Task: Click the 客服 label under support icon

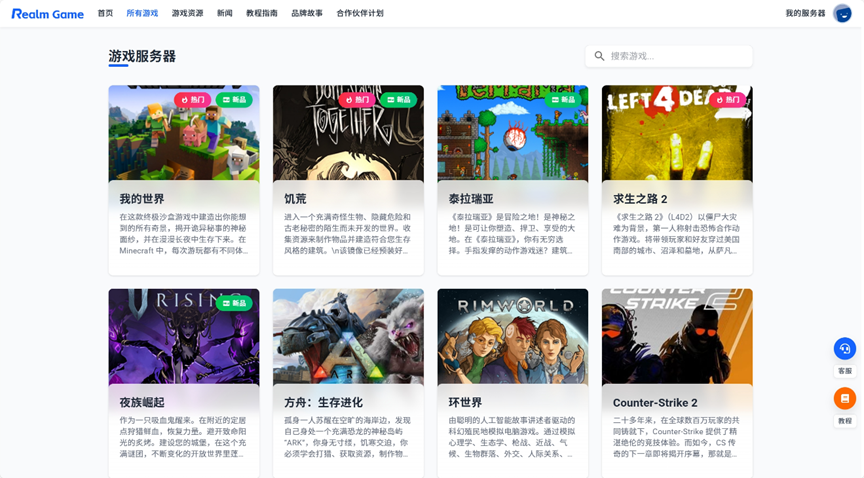Action: coord(845,371)
